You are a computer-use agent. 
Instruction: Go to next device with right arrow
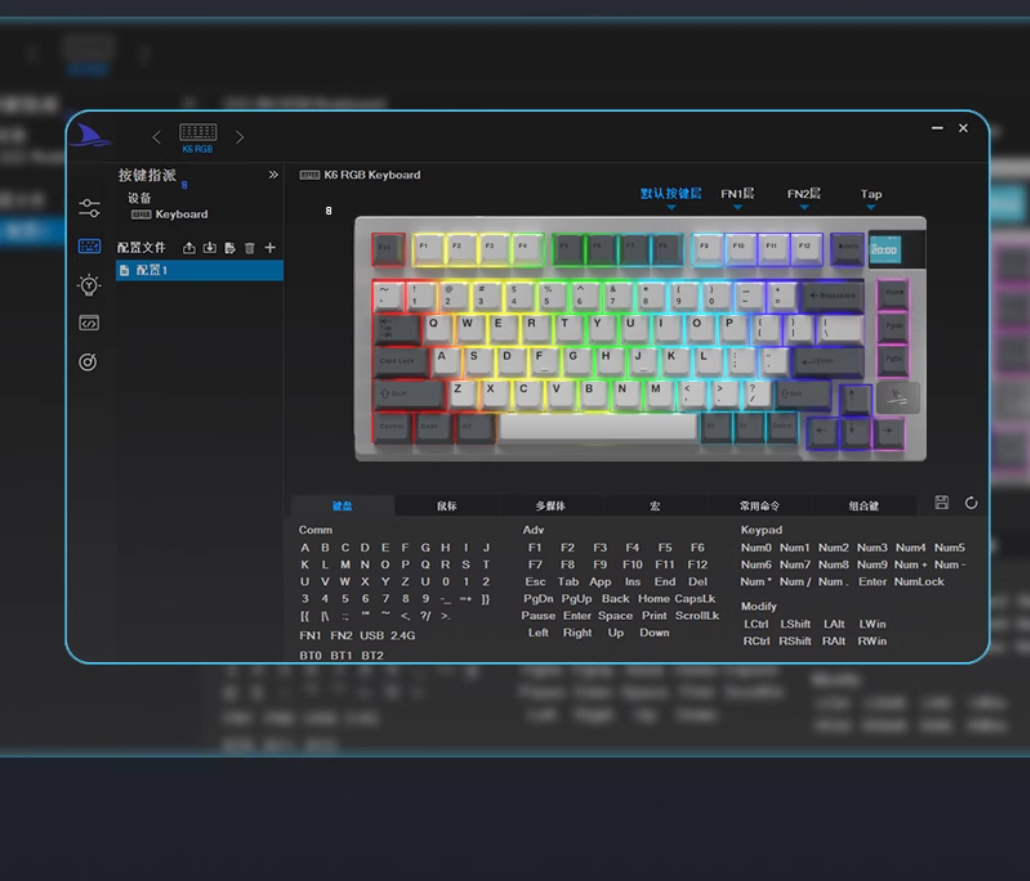tap(240, 137)
